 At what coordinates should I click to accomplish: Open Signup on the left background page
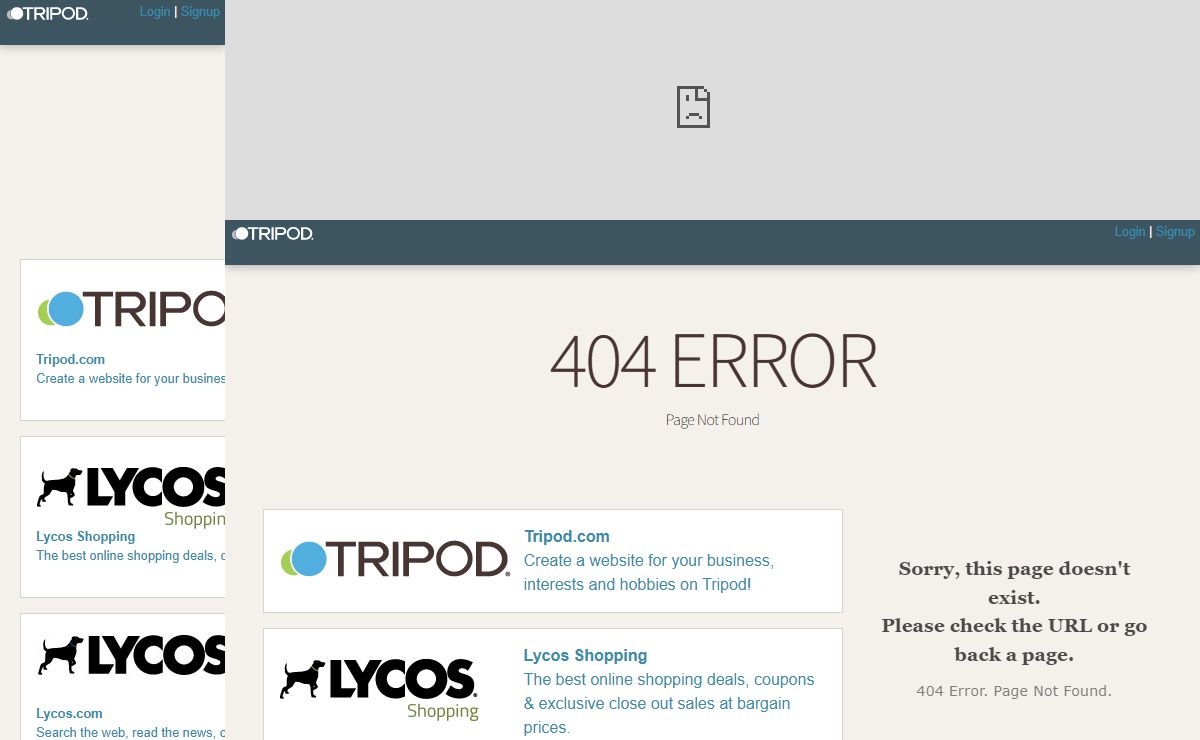pos(200,12)
